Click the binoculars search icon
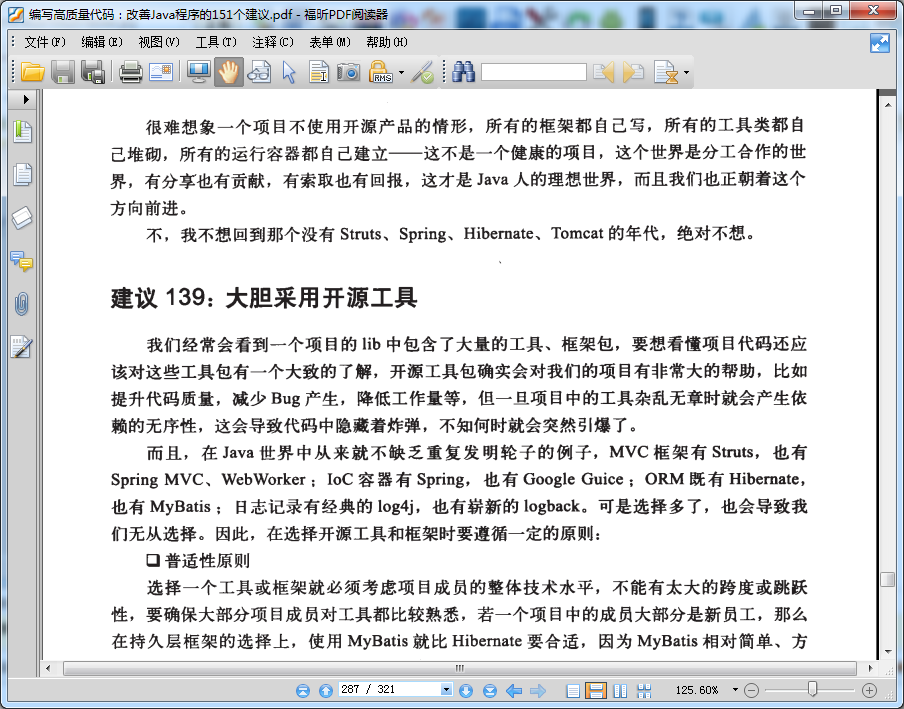 click(463, 72)
